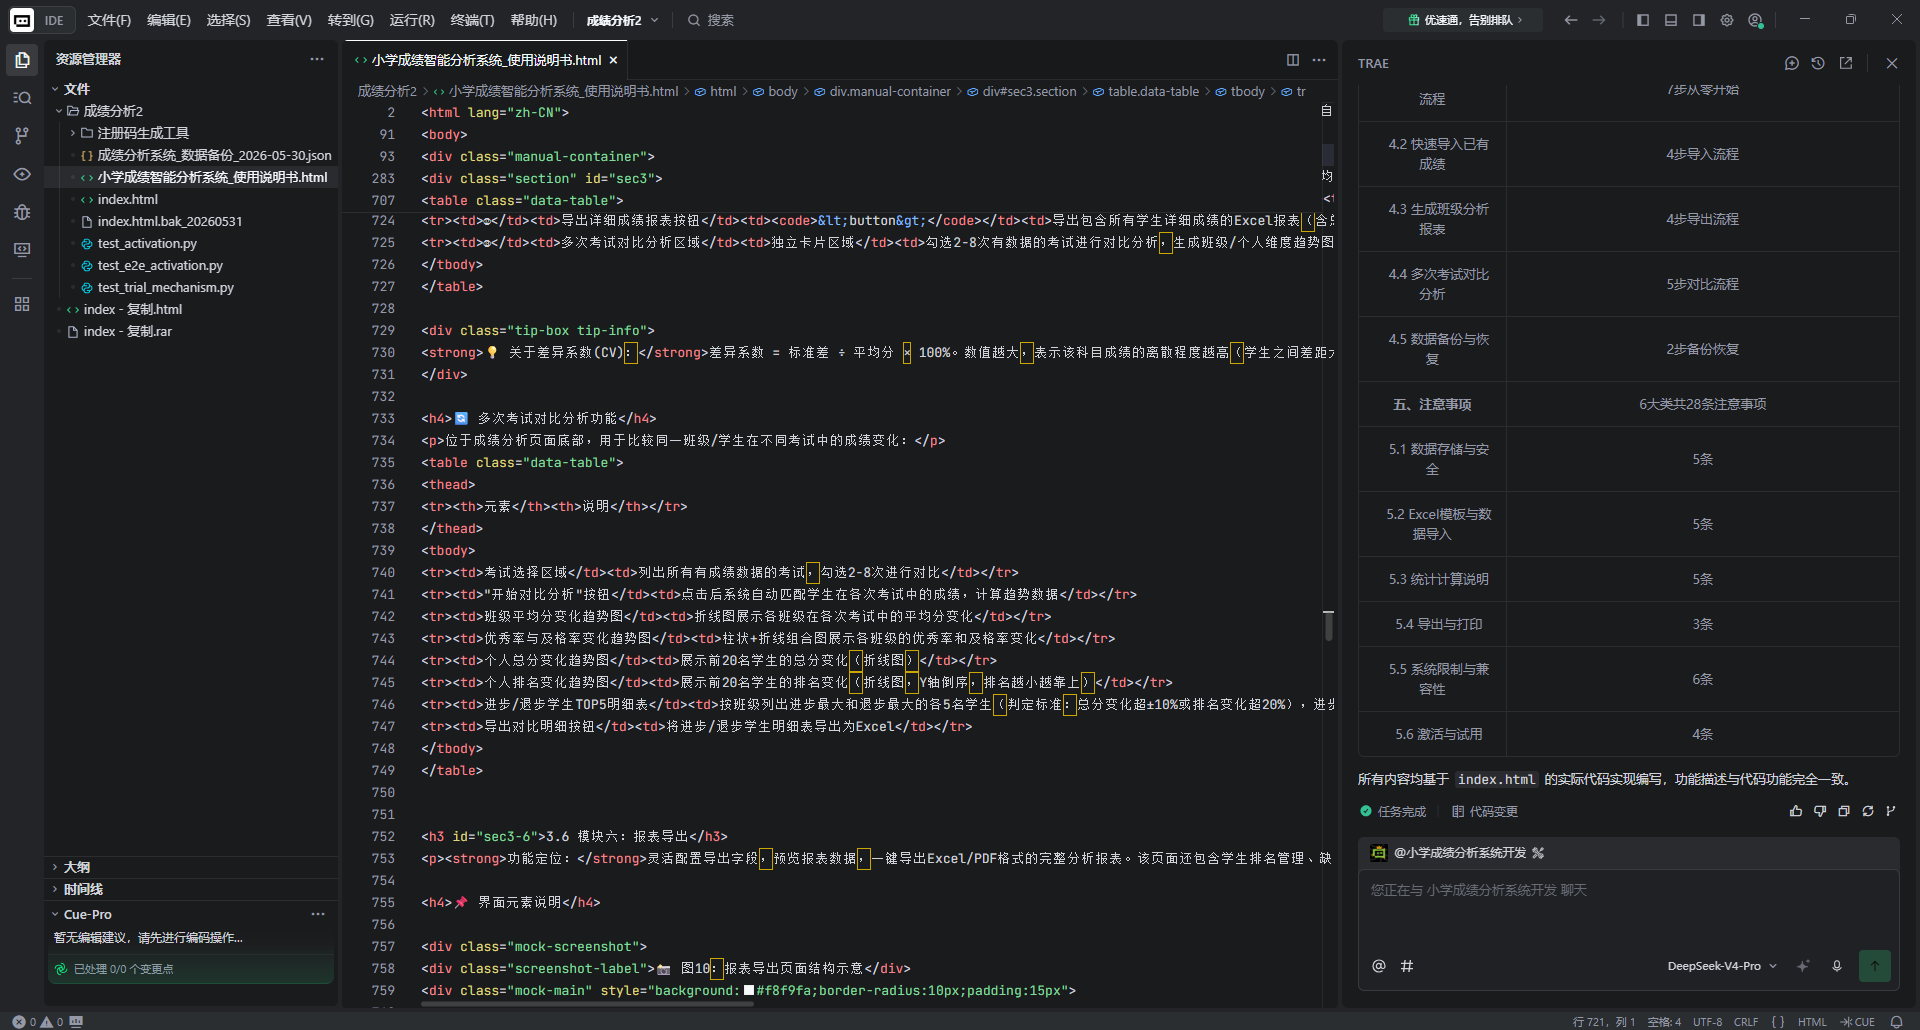Insert a # context reference in chat

1407,966
